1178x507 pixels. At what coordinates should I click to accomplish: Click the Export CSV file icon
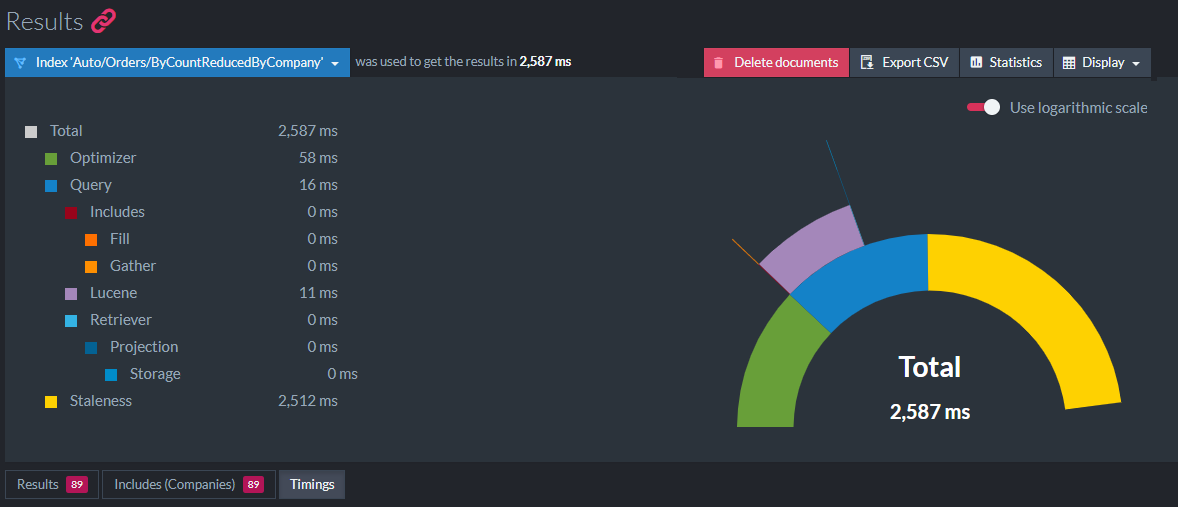(x=867, y=62)
